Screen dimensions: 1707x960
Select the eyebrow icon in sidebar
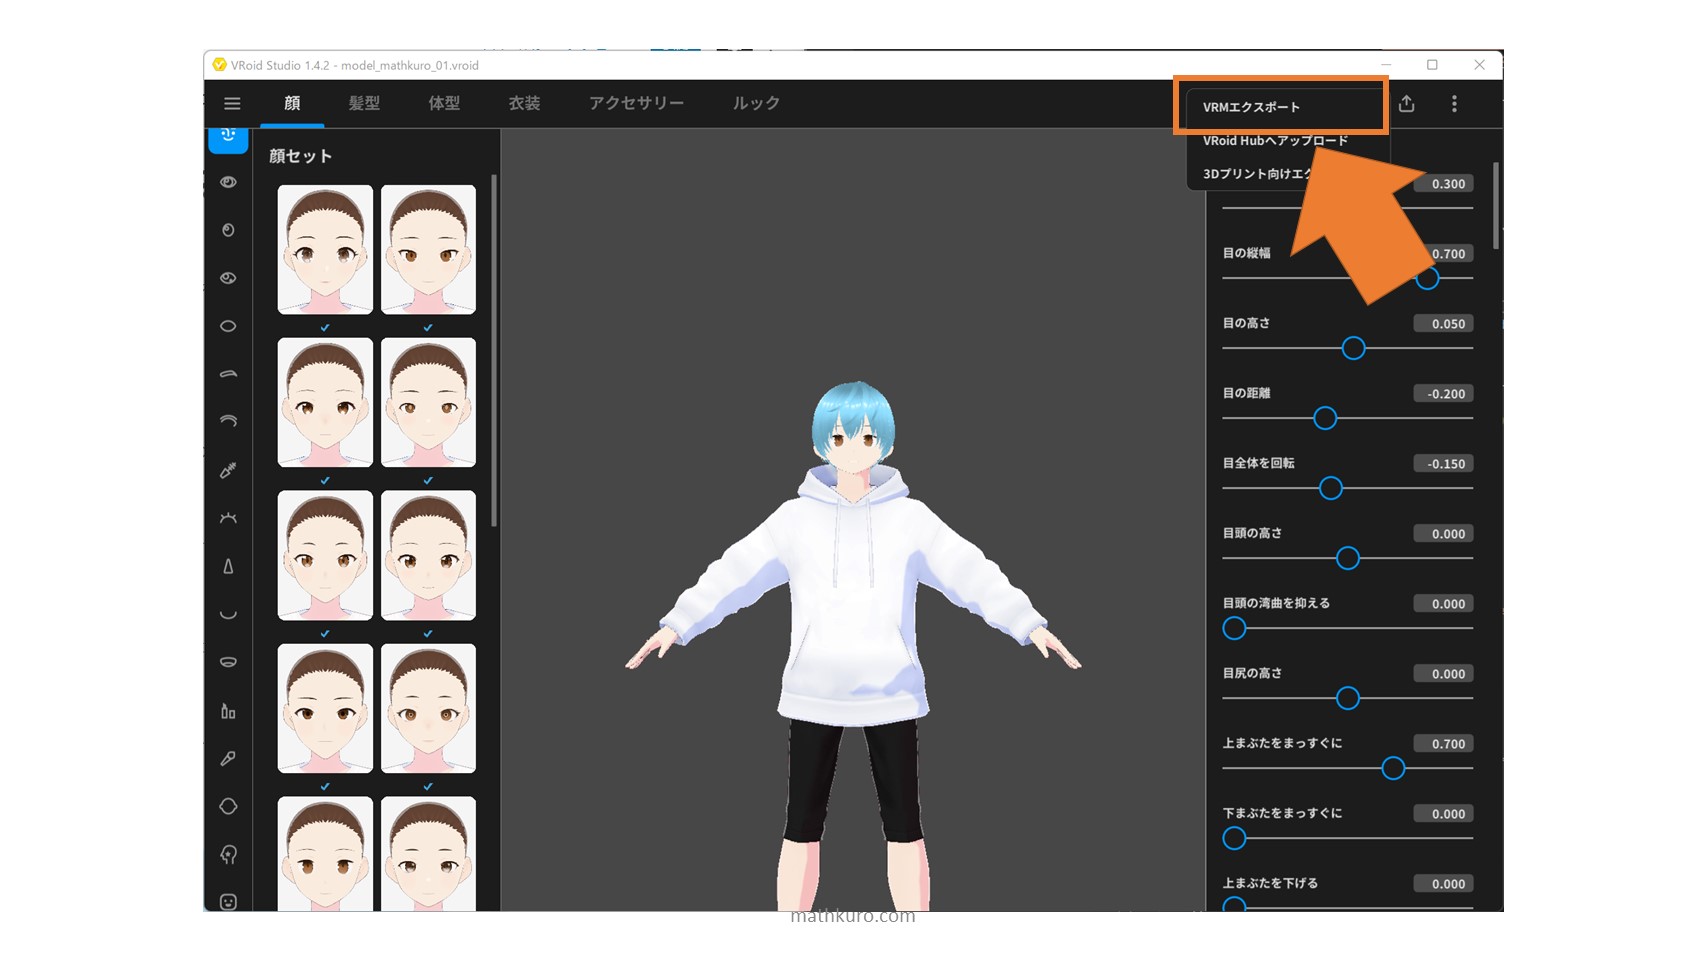(228, 374)
